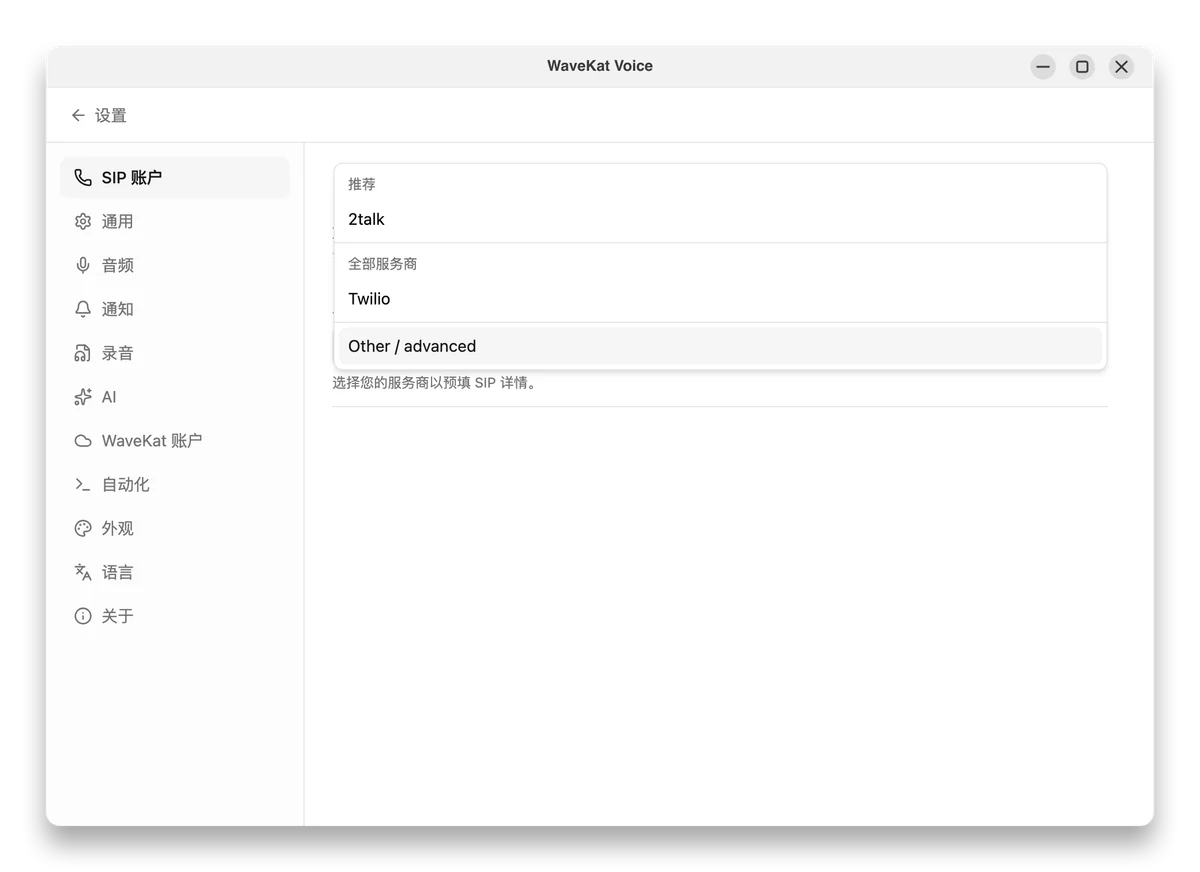
Task: Click the 全部服务商 group heading
Action: coord(383,264)
